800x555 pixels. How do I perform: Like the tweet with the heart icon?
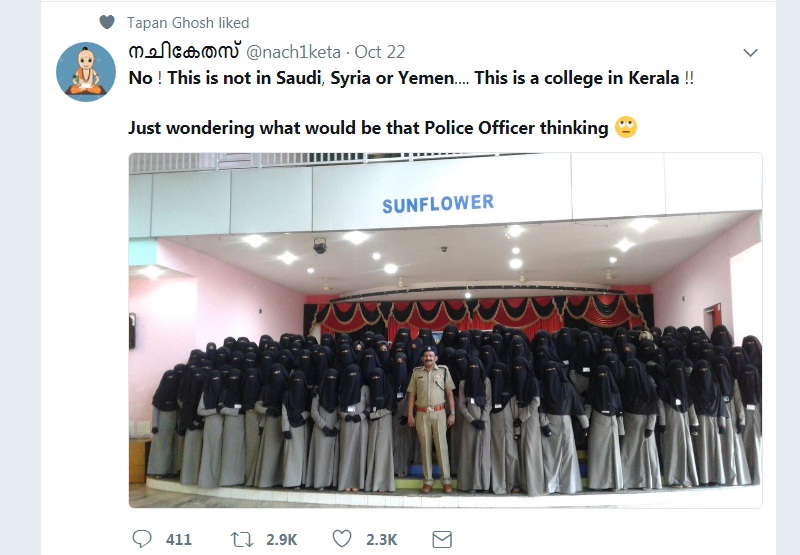(342, 539)
